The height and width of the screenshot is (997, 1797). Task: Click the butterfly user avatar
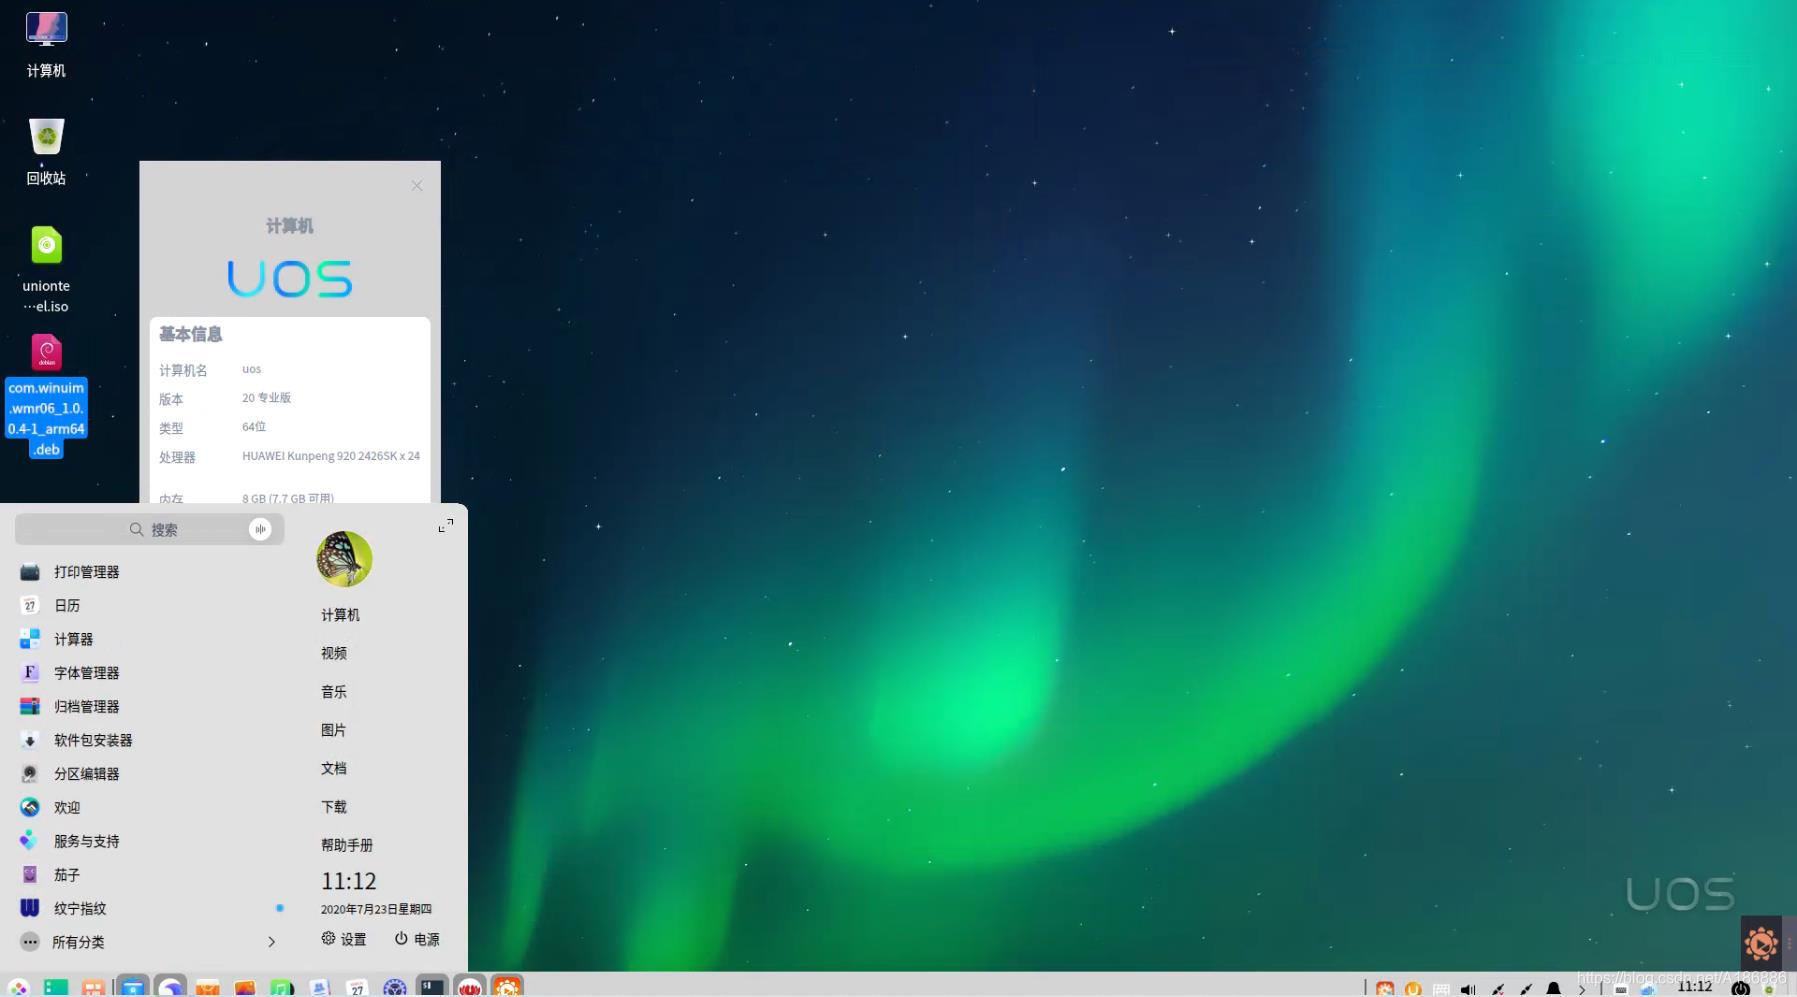coord(344,559)
